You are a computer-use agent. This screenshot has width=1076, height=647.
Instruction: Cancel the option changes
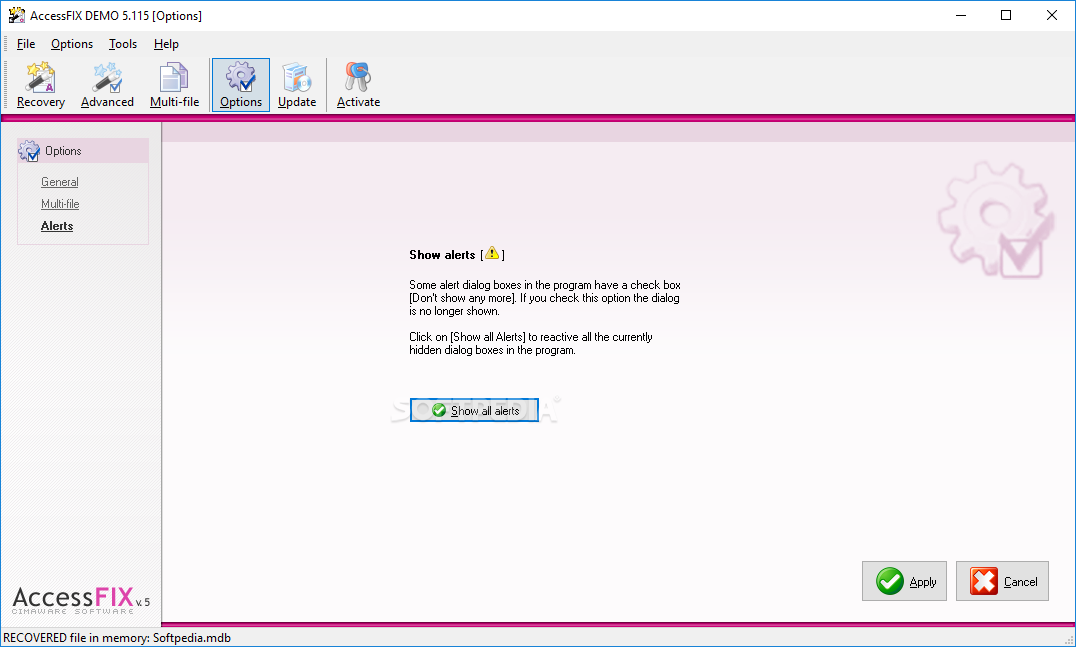pyautogui.click(x=1003, y=581)
